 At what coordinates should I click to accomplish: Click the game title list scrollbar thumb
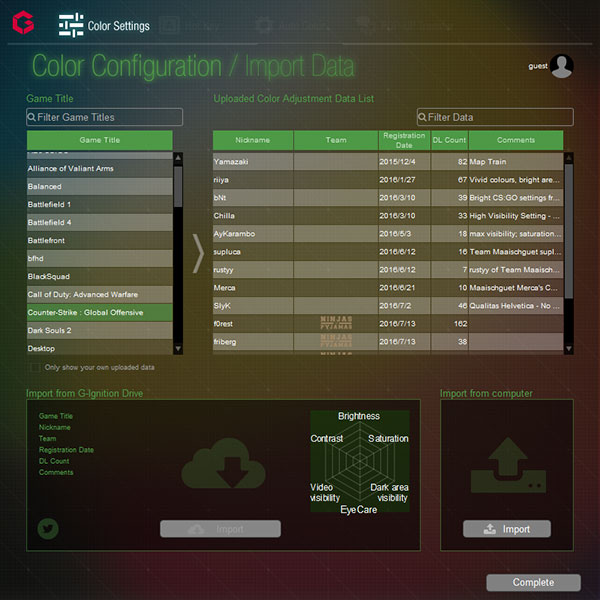pyautogui.click(x=178, y=186)
